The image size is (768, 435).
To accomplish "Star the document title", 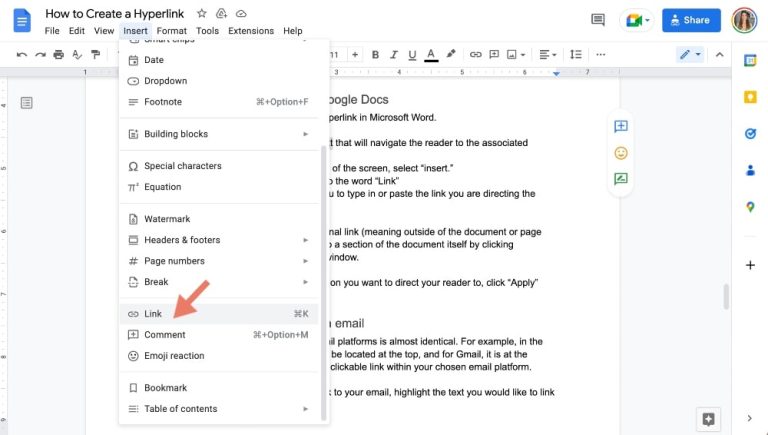I will coord(201,14).
